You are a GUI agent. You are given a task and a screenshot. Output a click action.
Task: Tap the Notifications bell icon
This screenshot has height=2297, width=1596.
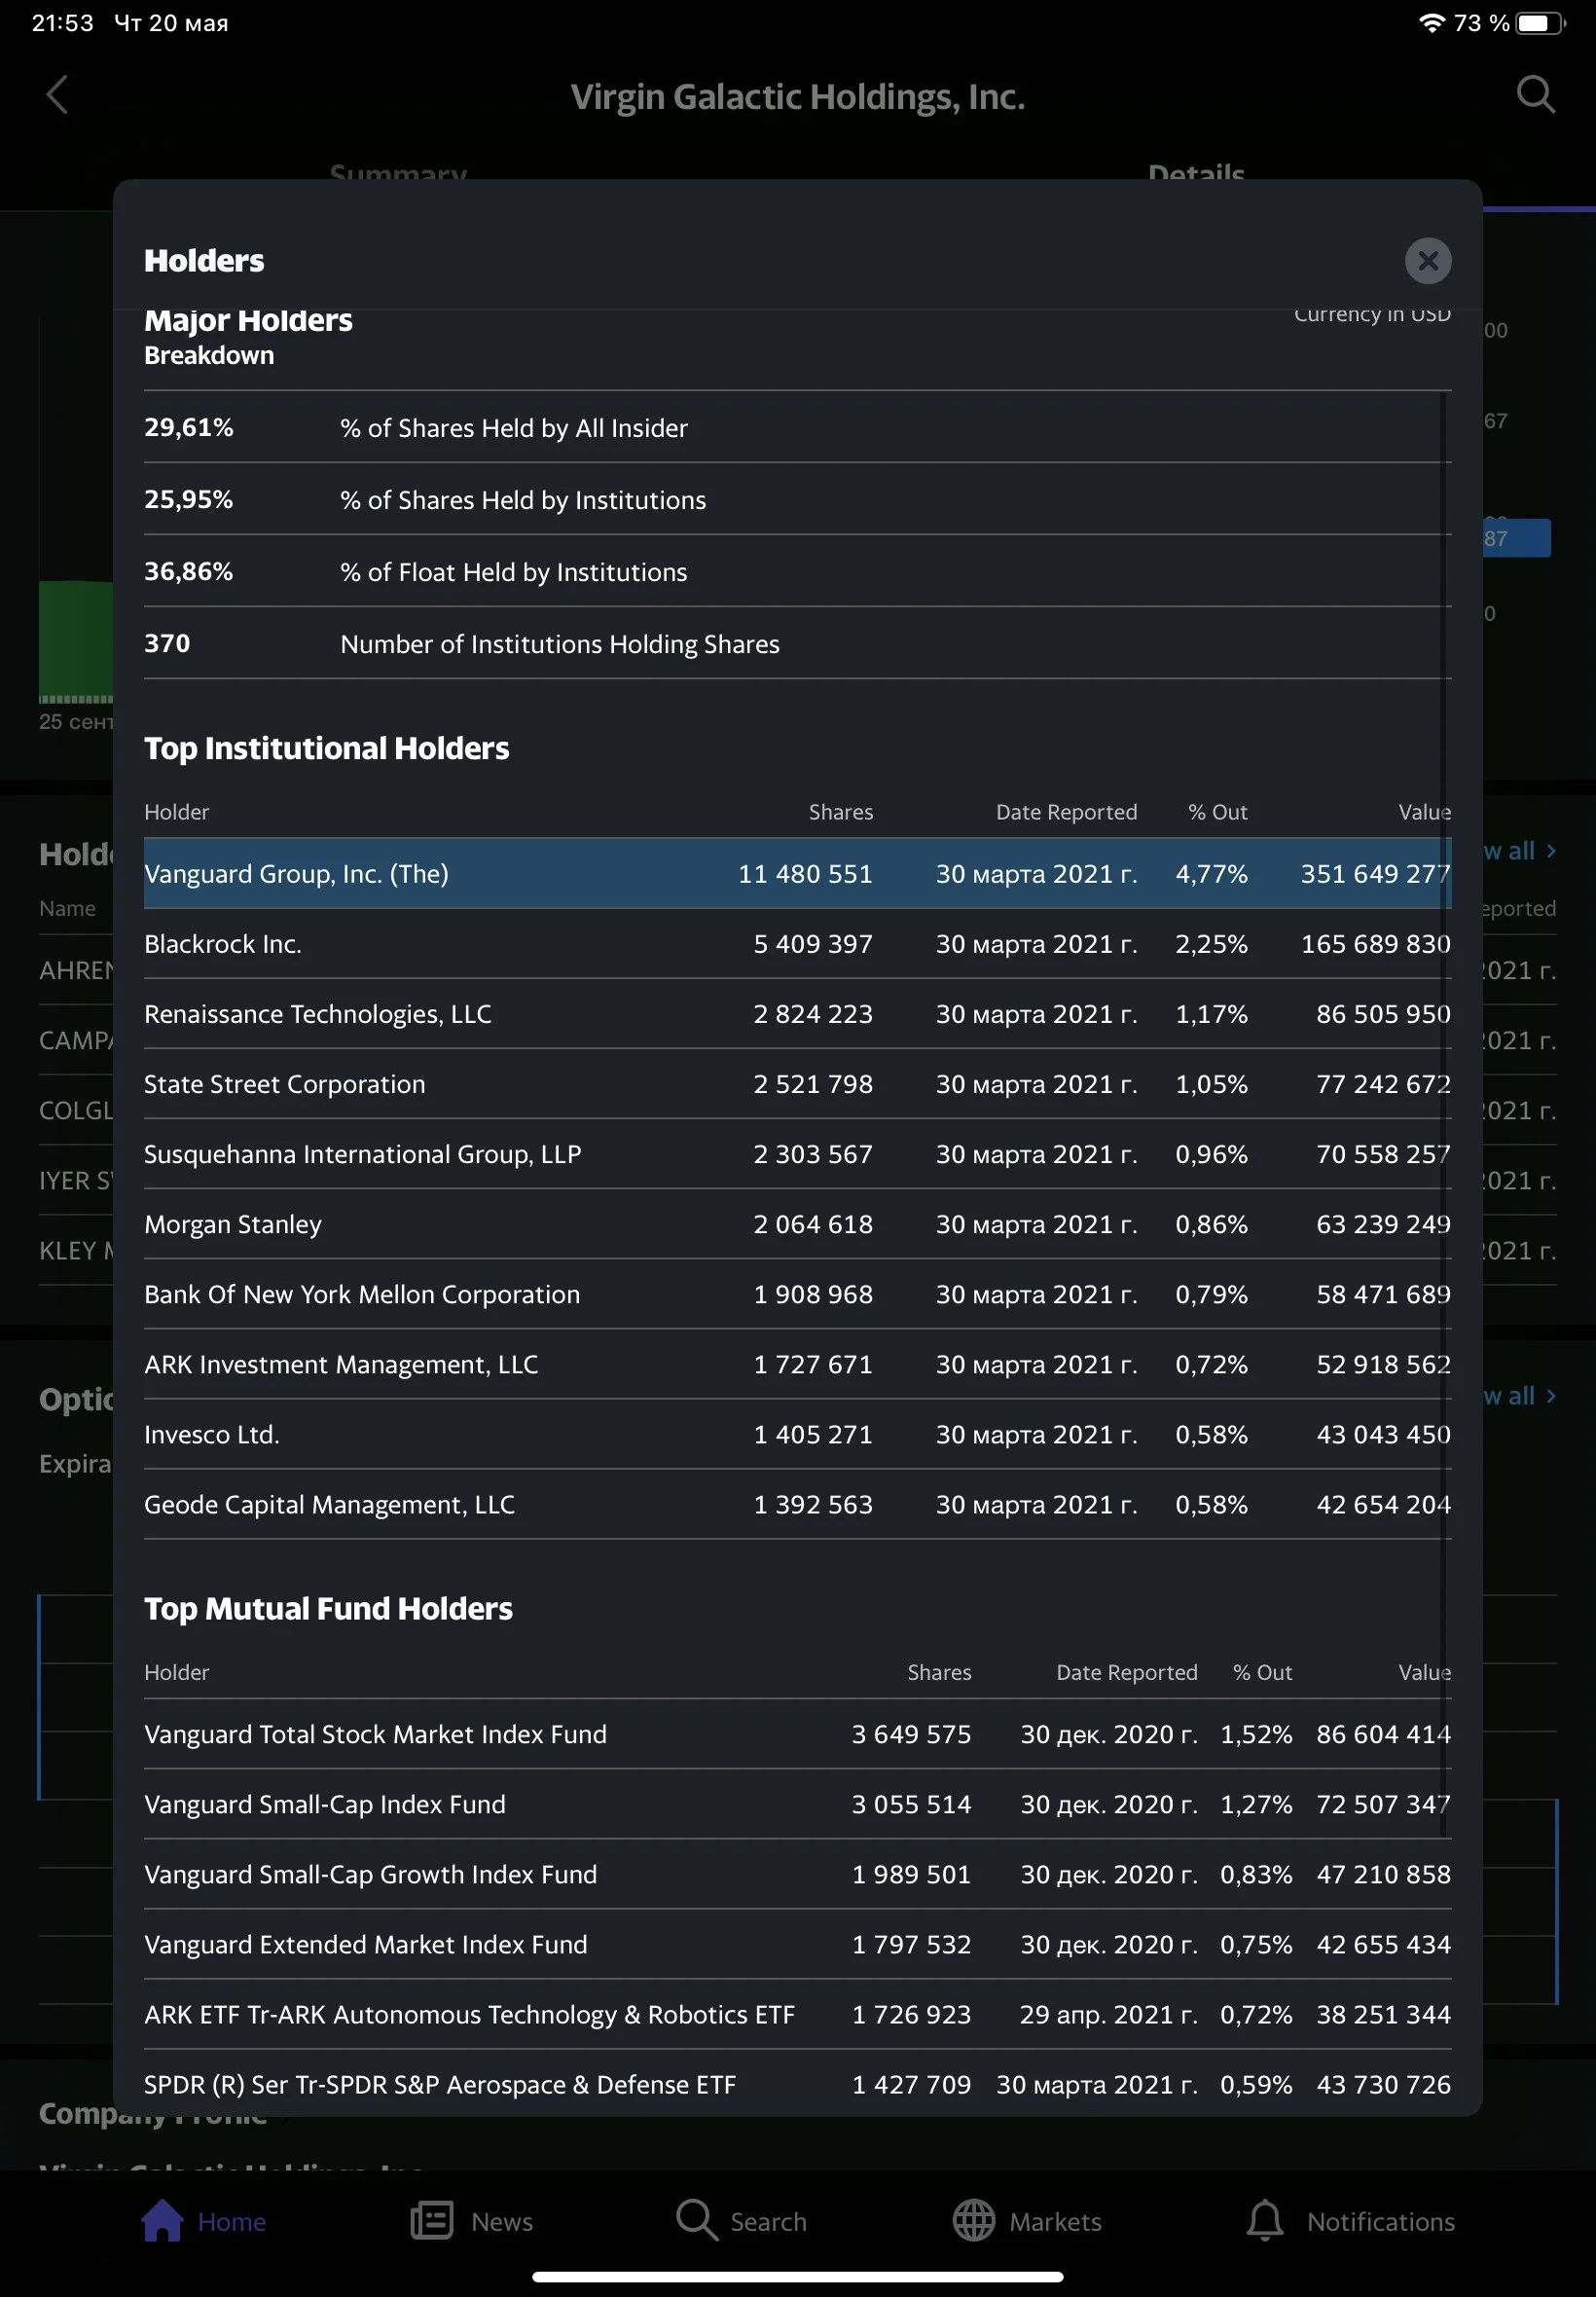click(x=1265, y=2220)
